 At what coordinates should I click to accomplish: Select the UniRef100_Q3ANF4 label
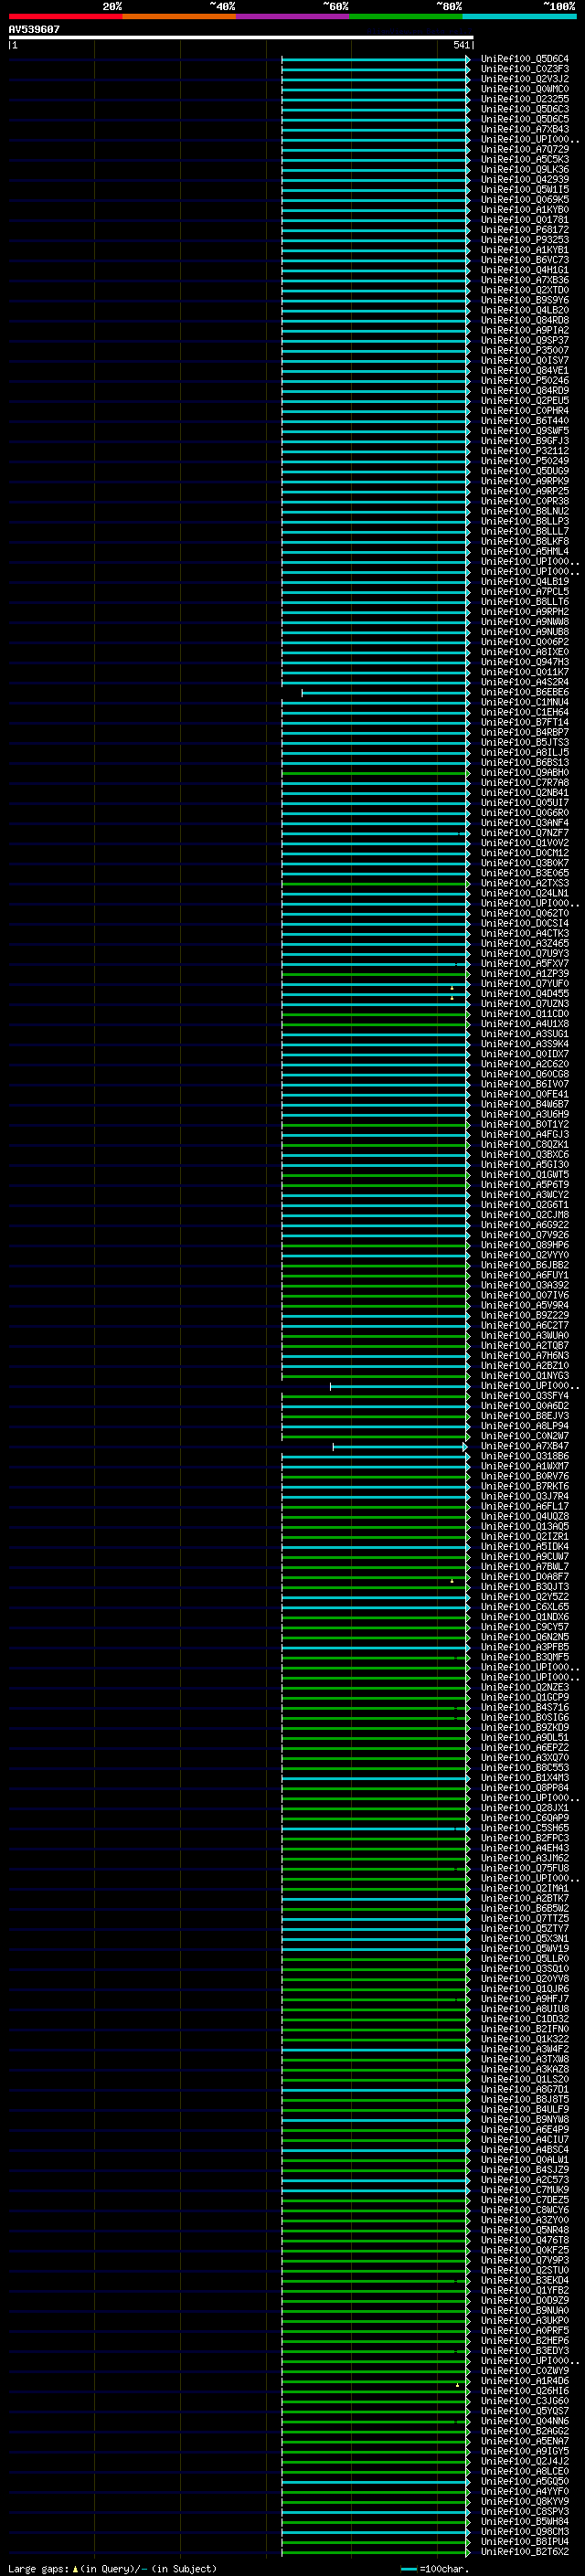pyautogui.click(x=524, y=823)
